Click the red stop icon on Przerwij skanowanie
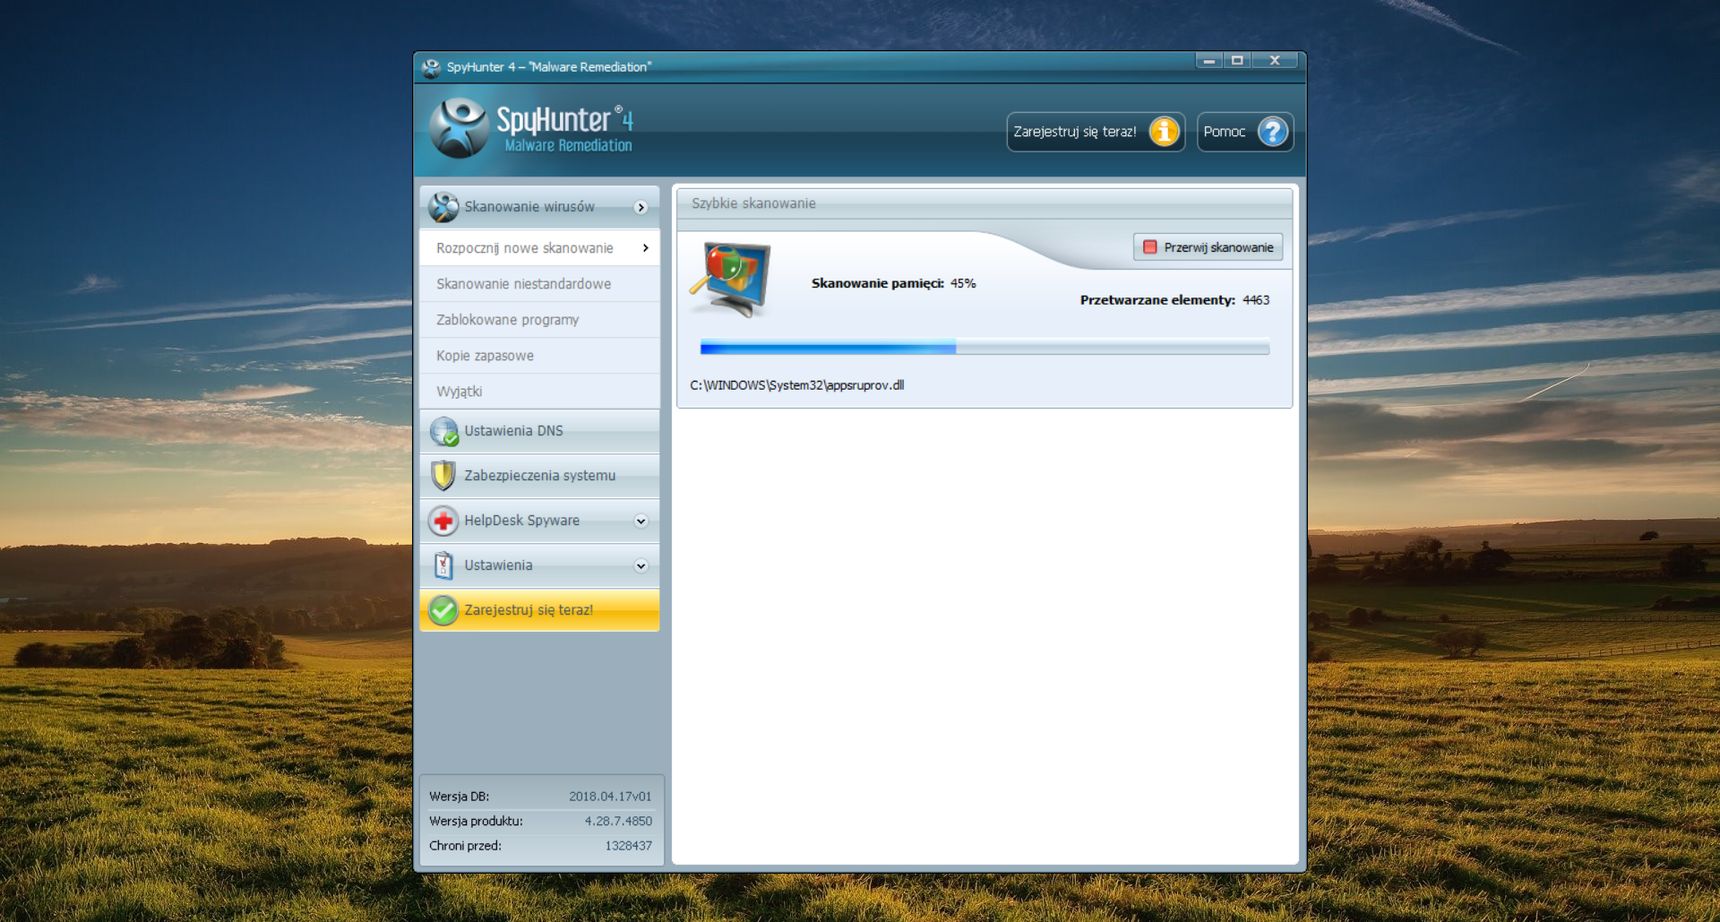The image size is (1720, 922). coord(1150,247)
